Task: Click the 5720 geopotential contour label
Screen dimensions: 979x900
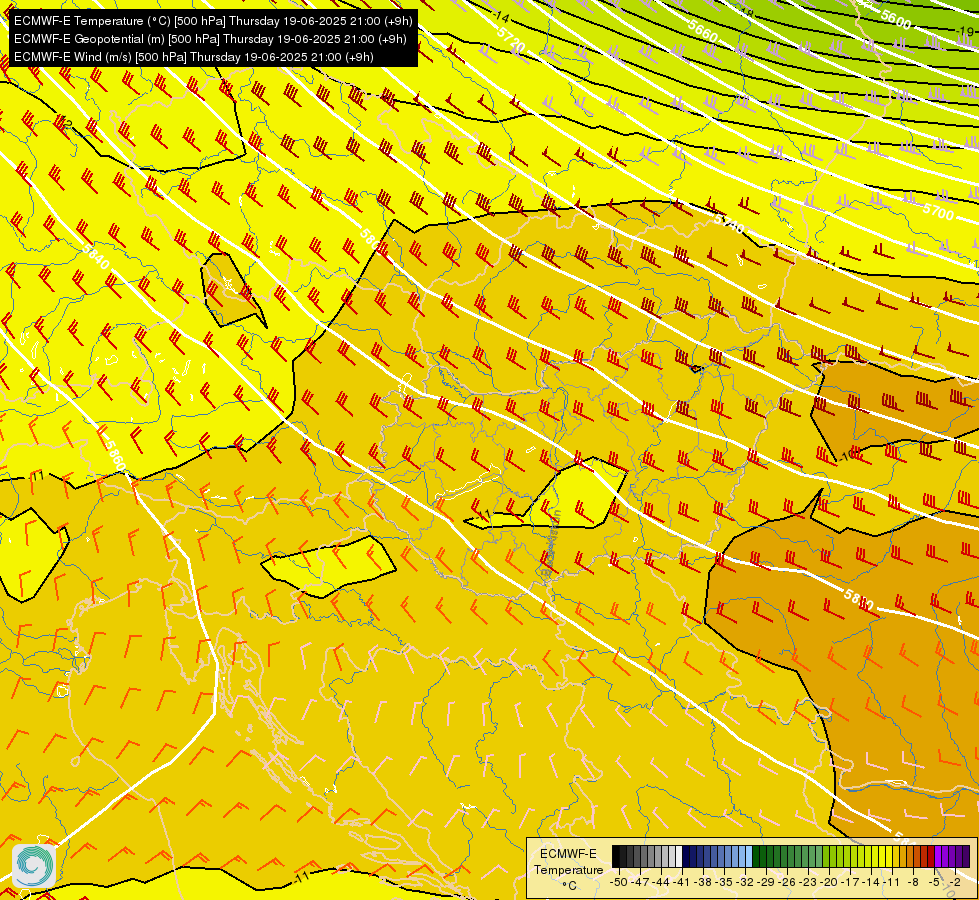Action: click(x=511, y=40)
